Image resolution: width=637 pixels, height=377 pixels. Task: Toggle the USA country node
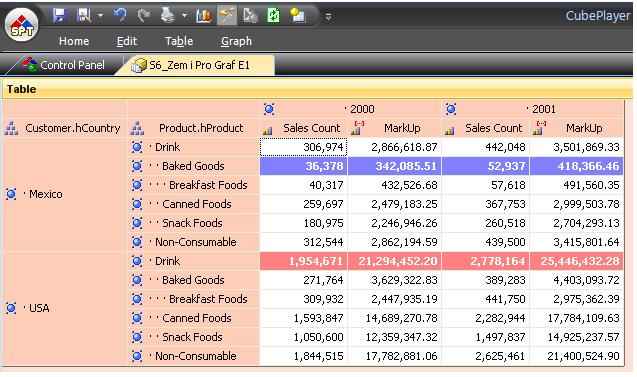[11, 308]
